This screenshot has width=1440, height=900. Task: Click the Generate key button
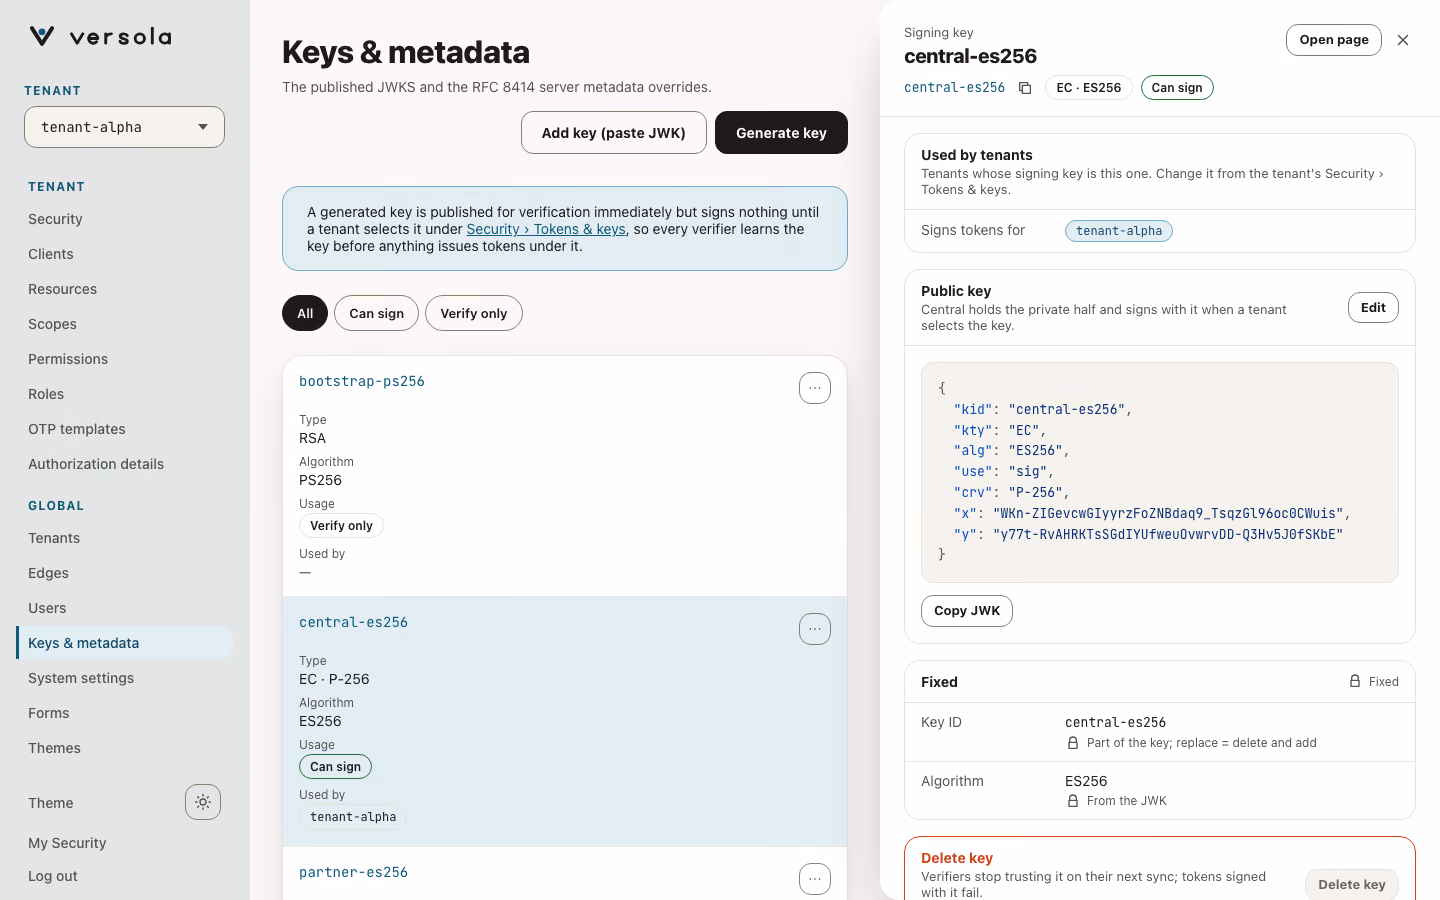tap(781, 133)
